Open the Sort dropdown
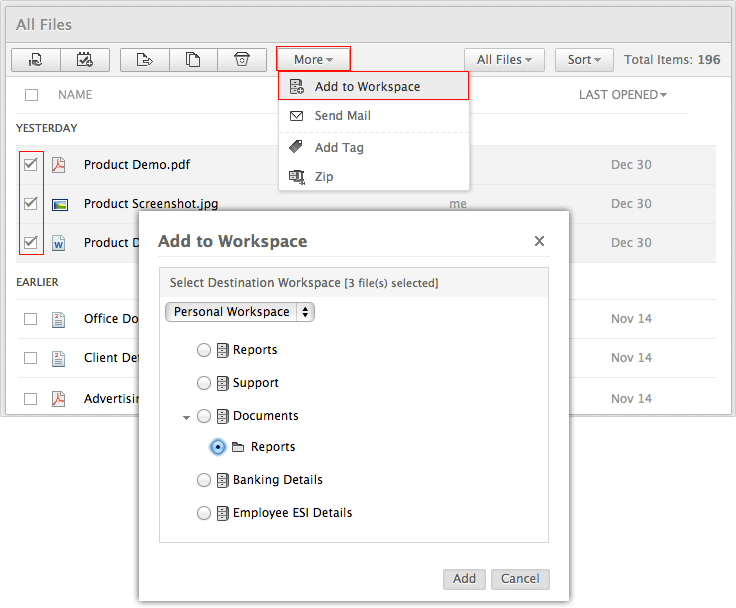The width and height of the screenshot is (736, 608). pos(584,60)
